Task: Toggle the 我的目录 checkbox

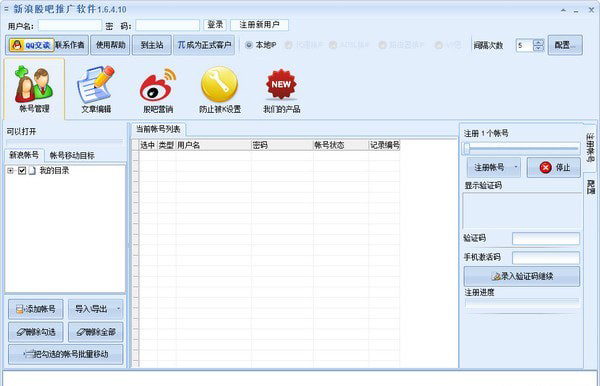Action: pos(22,171)
